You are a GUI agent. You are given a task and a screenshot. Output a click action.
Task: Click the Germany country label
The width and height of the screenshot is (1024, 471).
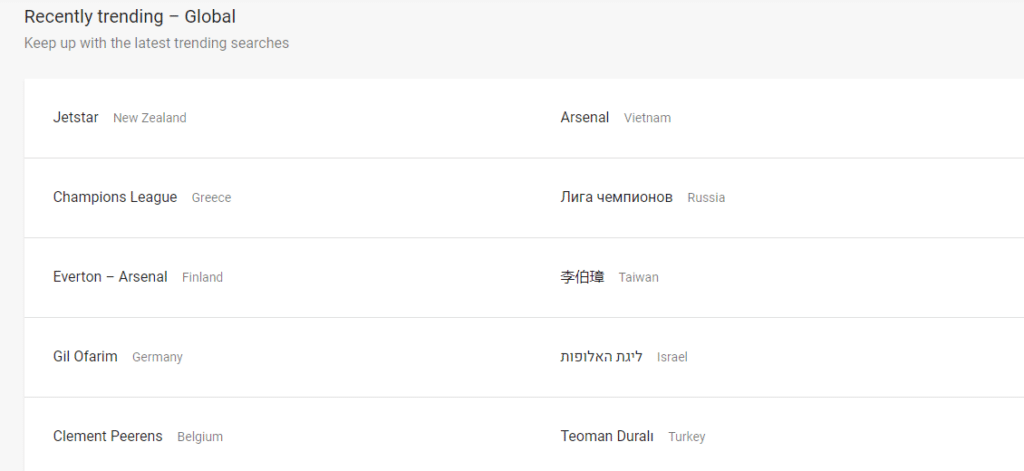pos(157,358)
